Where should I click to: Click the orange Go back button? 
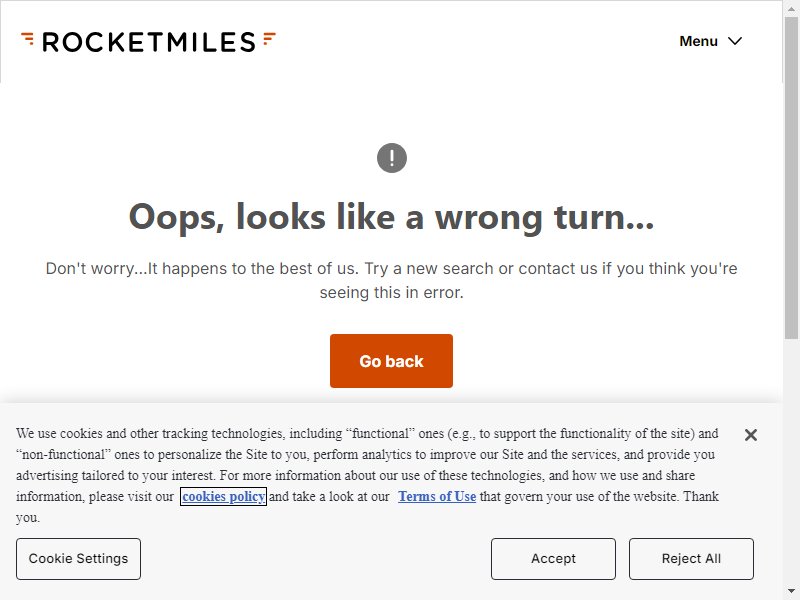pos(391,361)
